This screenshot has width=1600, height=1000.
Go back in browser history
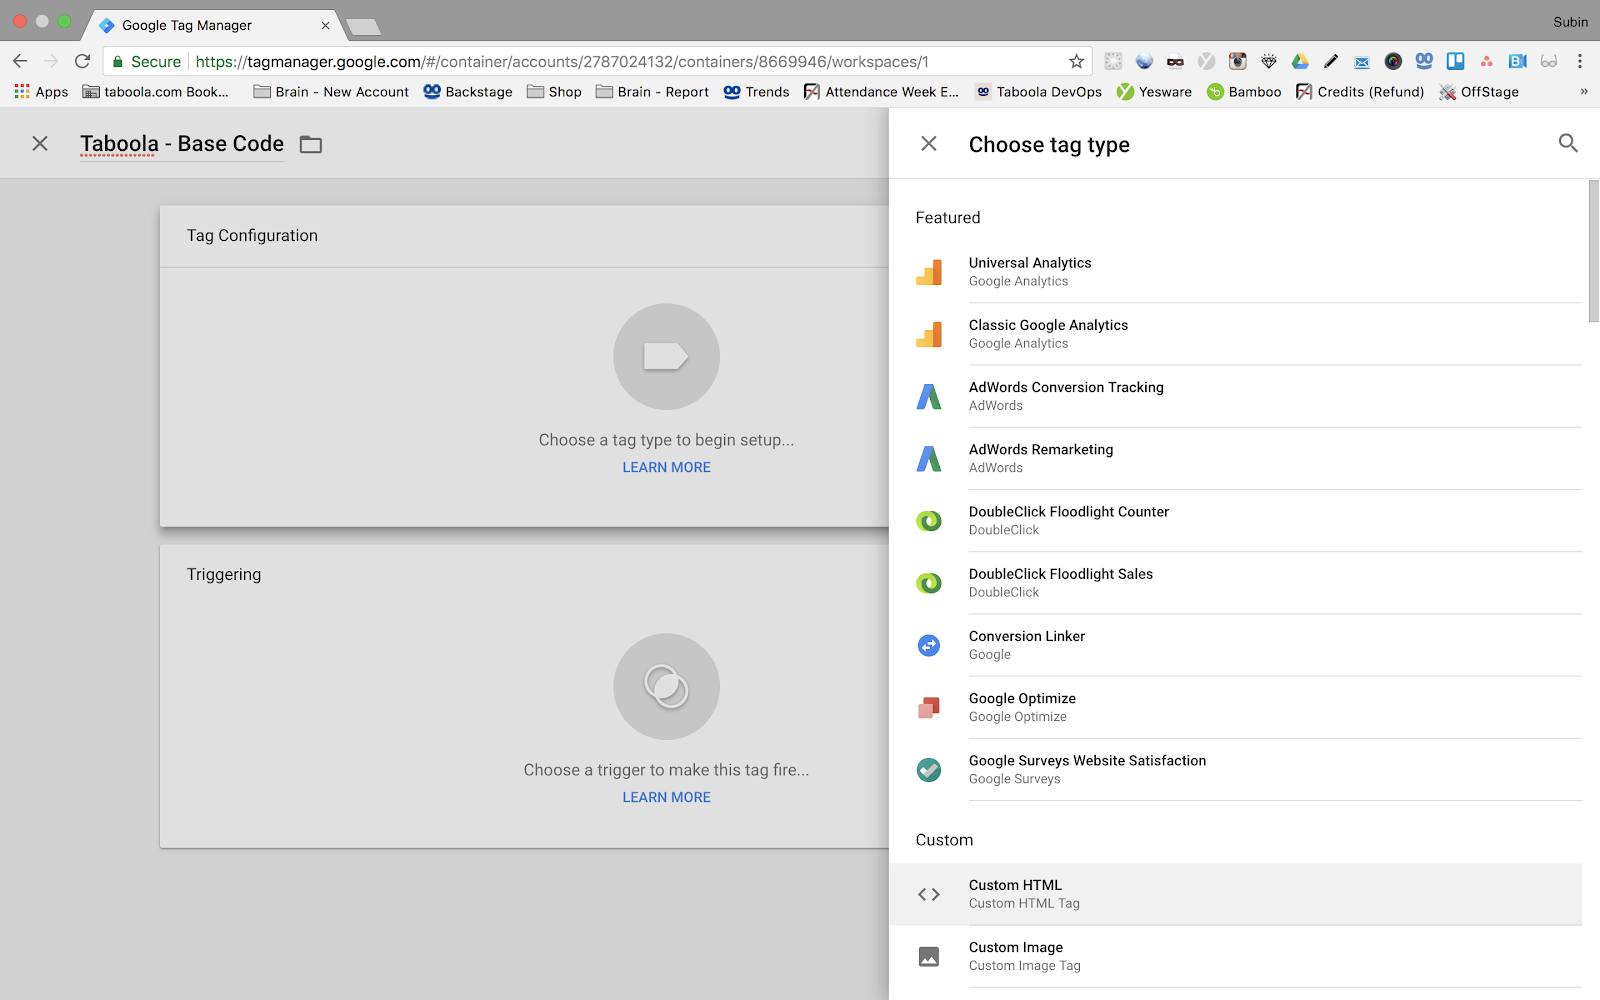[20, 61]
